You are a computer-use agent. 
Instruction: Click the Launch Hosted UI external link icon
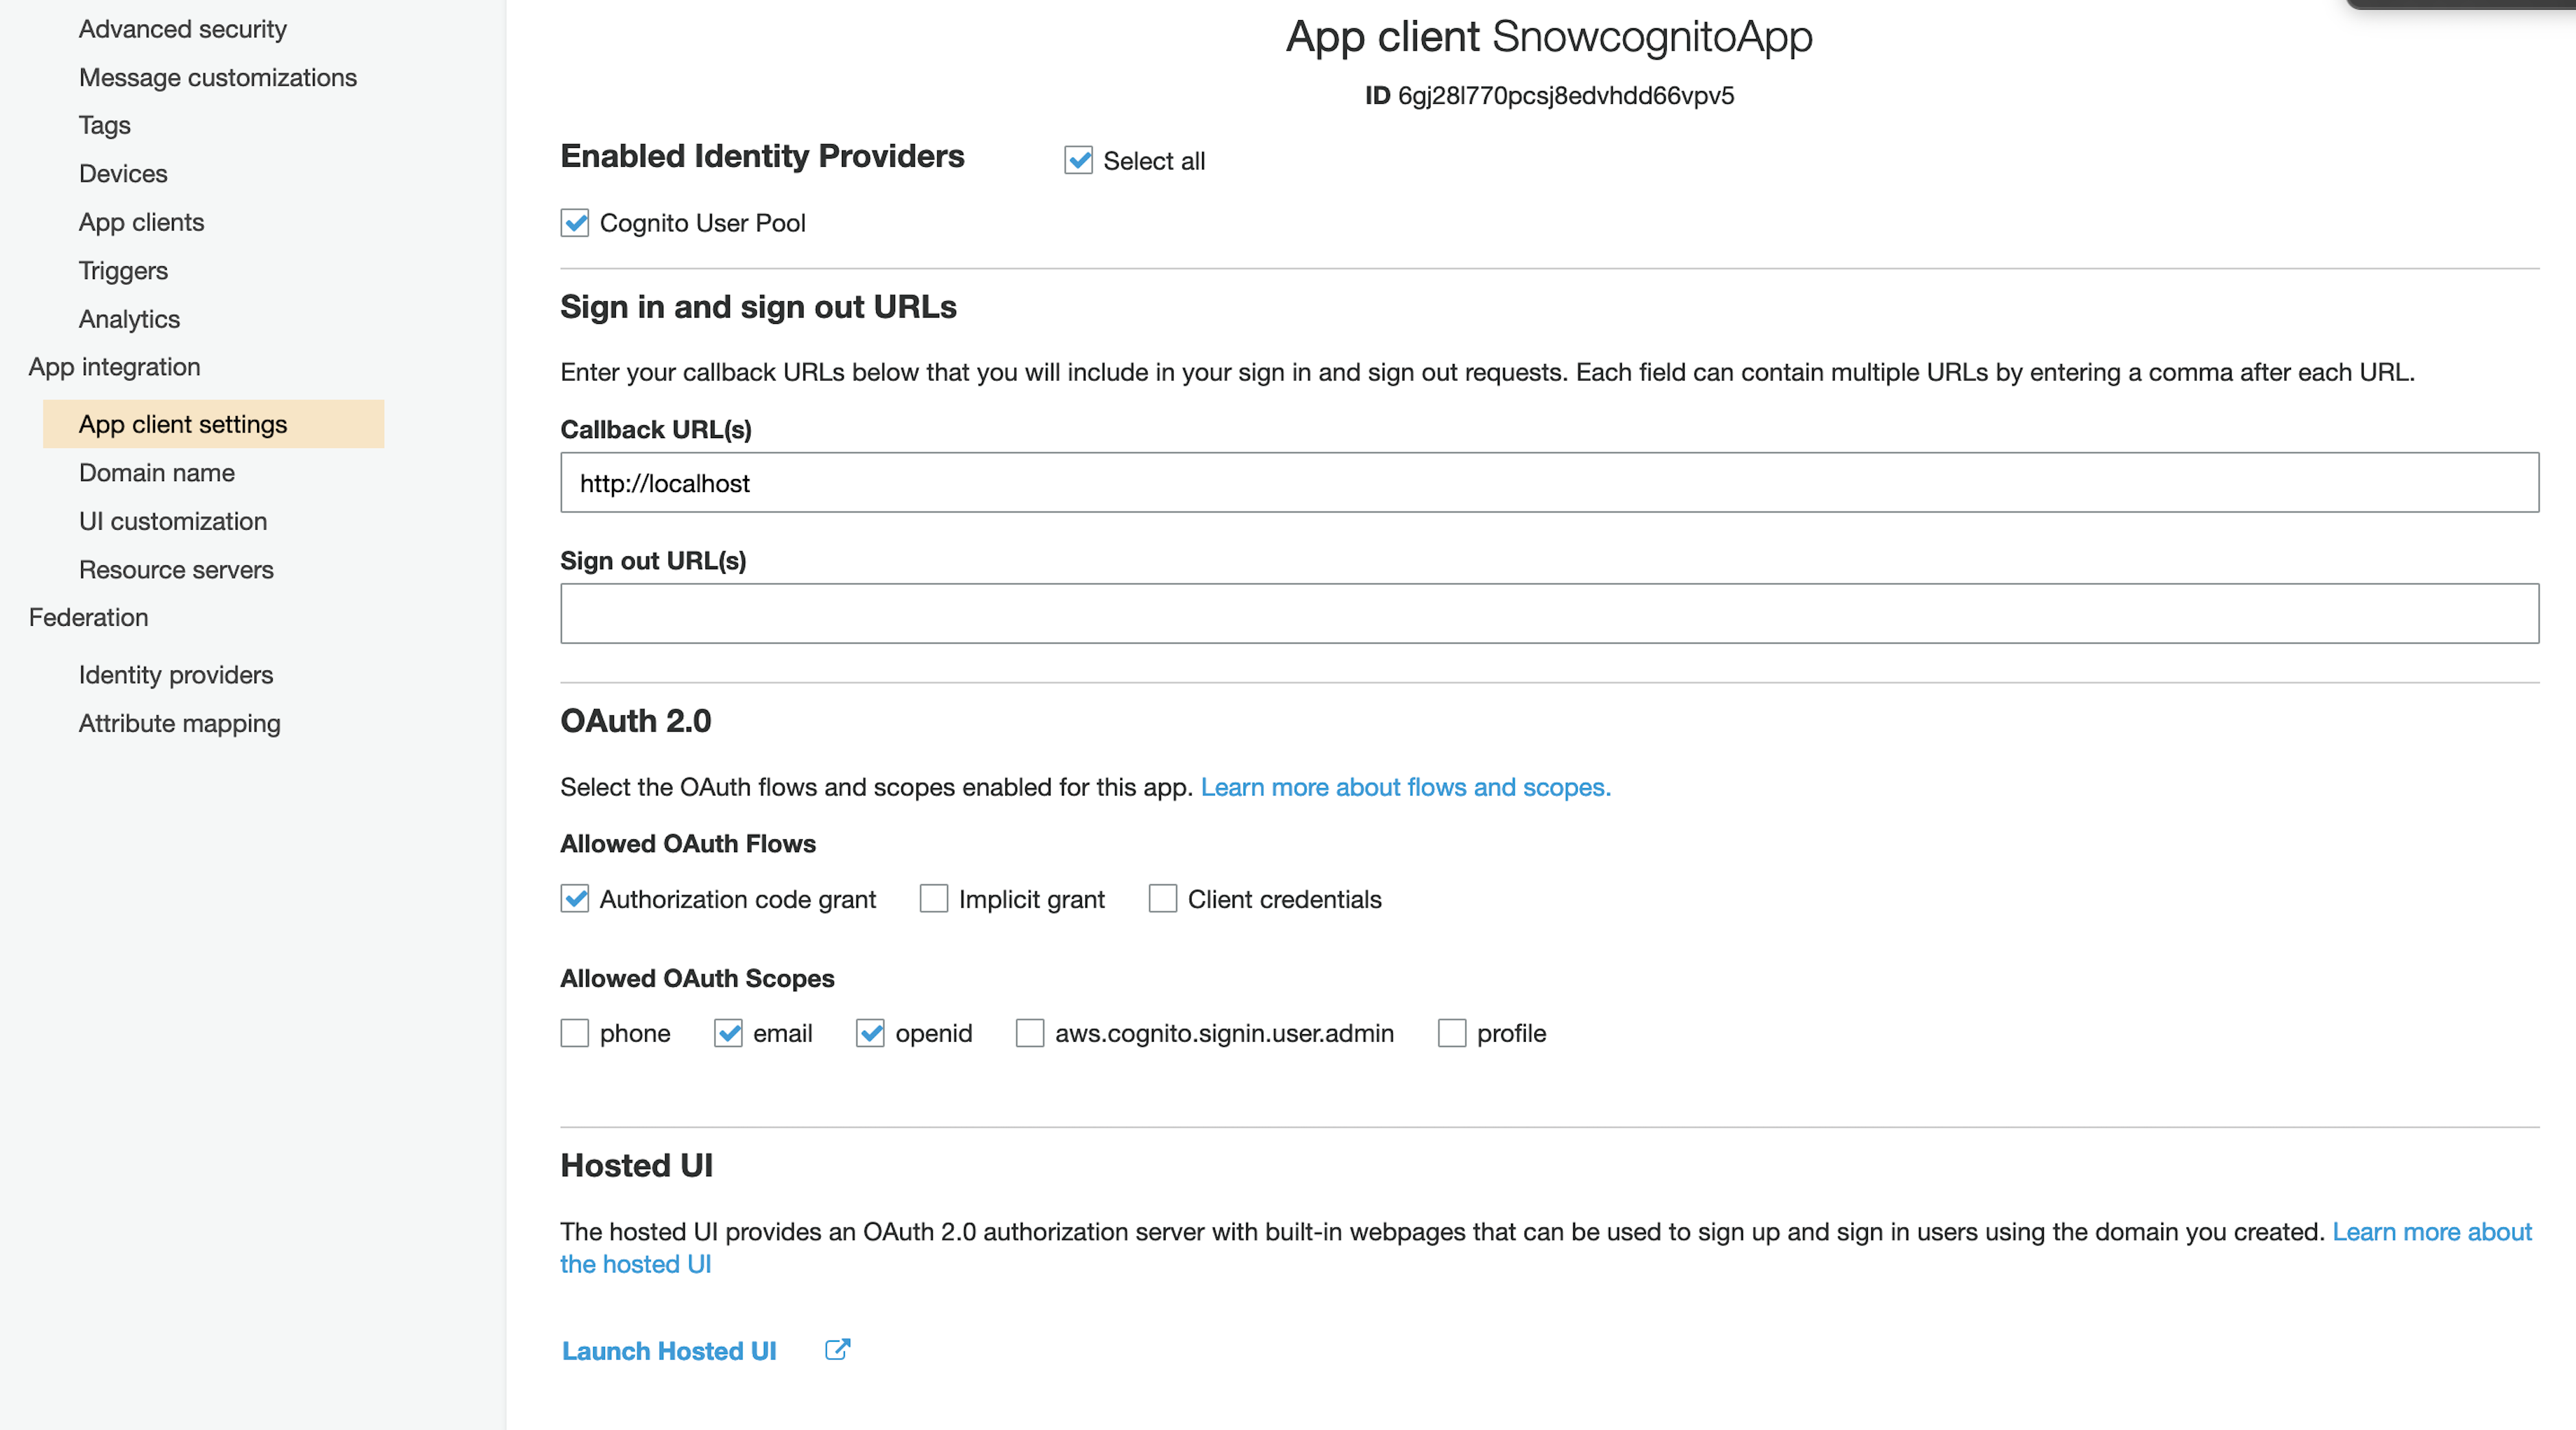(837, 1350)
